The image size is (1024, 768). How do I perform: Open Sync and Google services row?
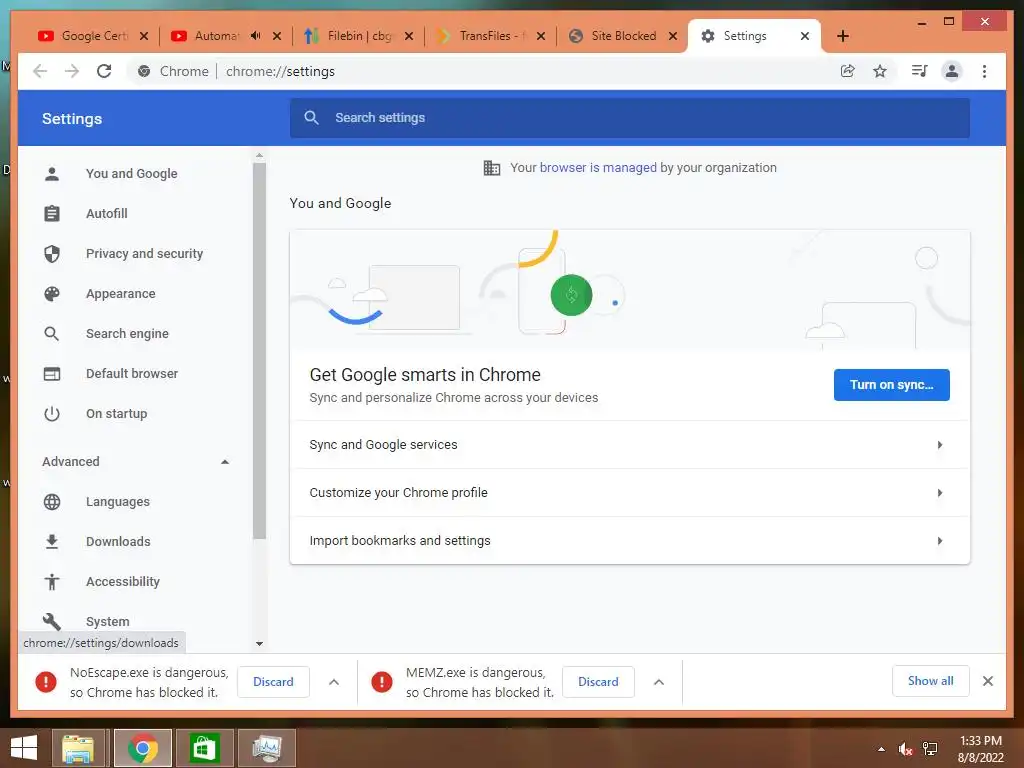[x=630, y=445]
